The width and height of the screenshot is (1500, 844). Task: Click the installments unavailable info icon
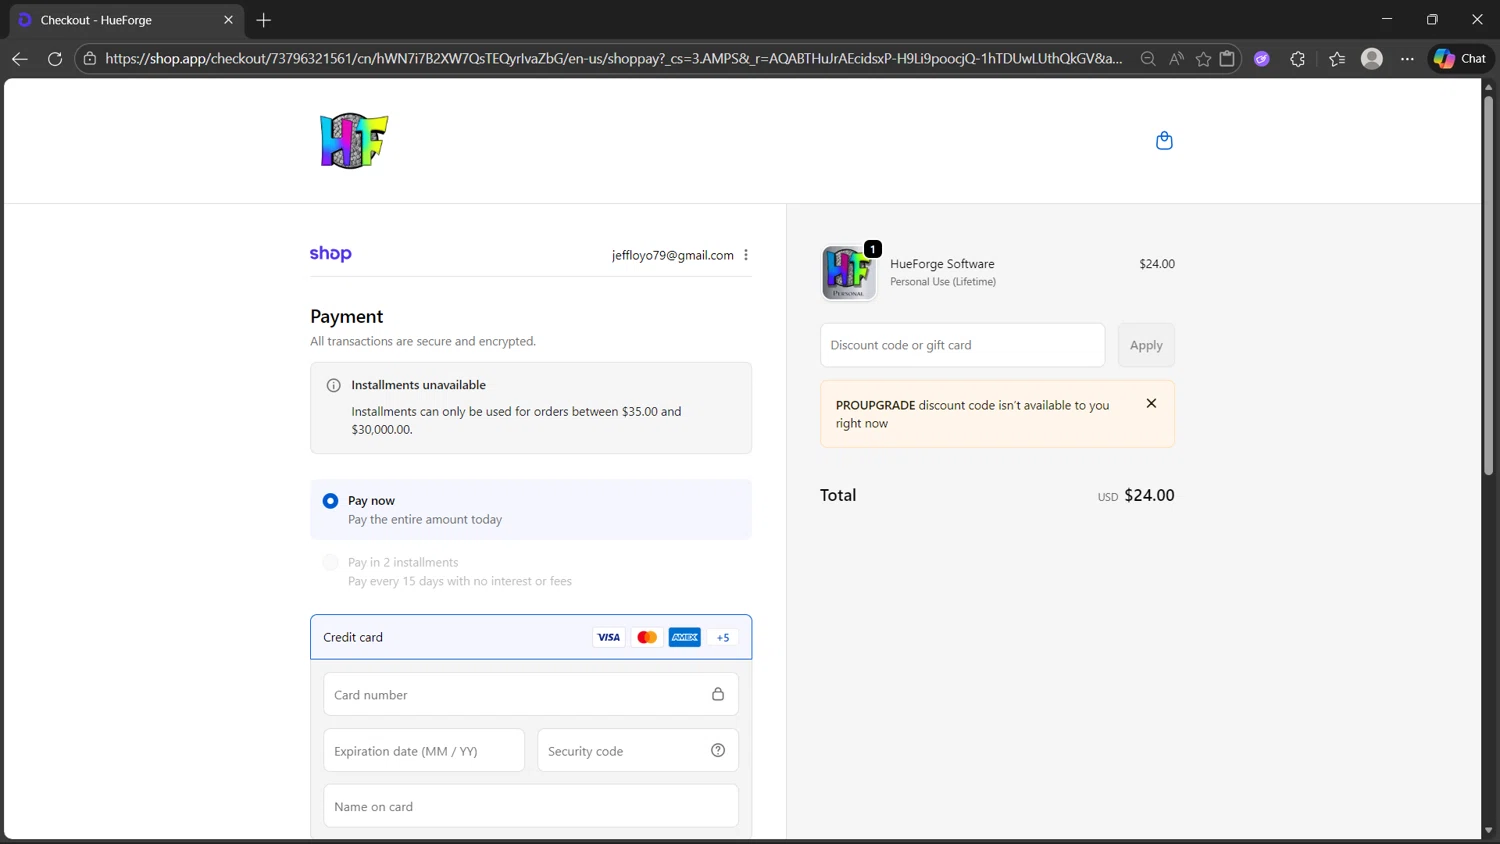coord(334,385)
